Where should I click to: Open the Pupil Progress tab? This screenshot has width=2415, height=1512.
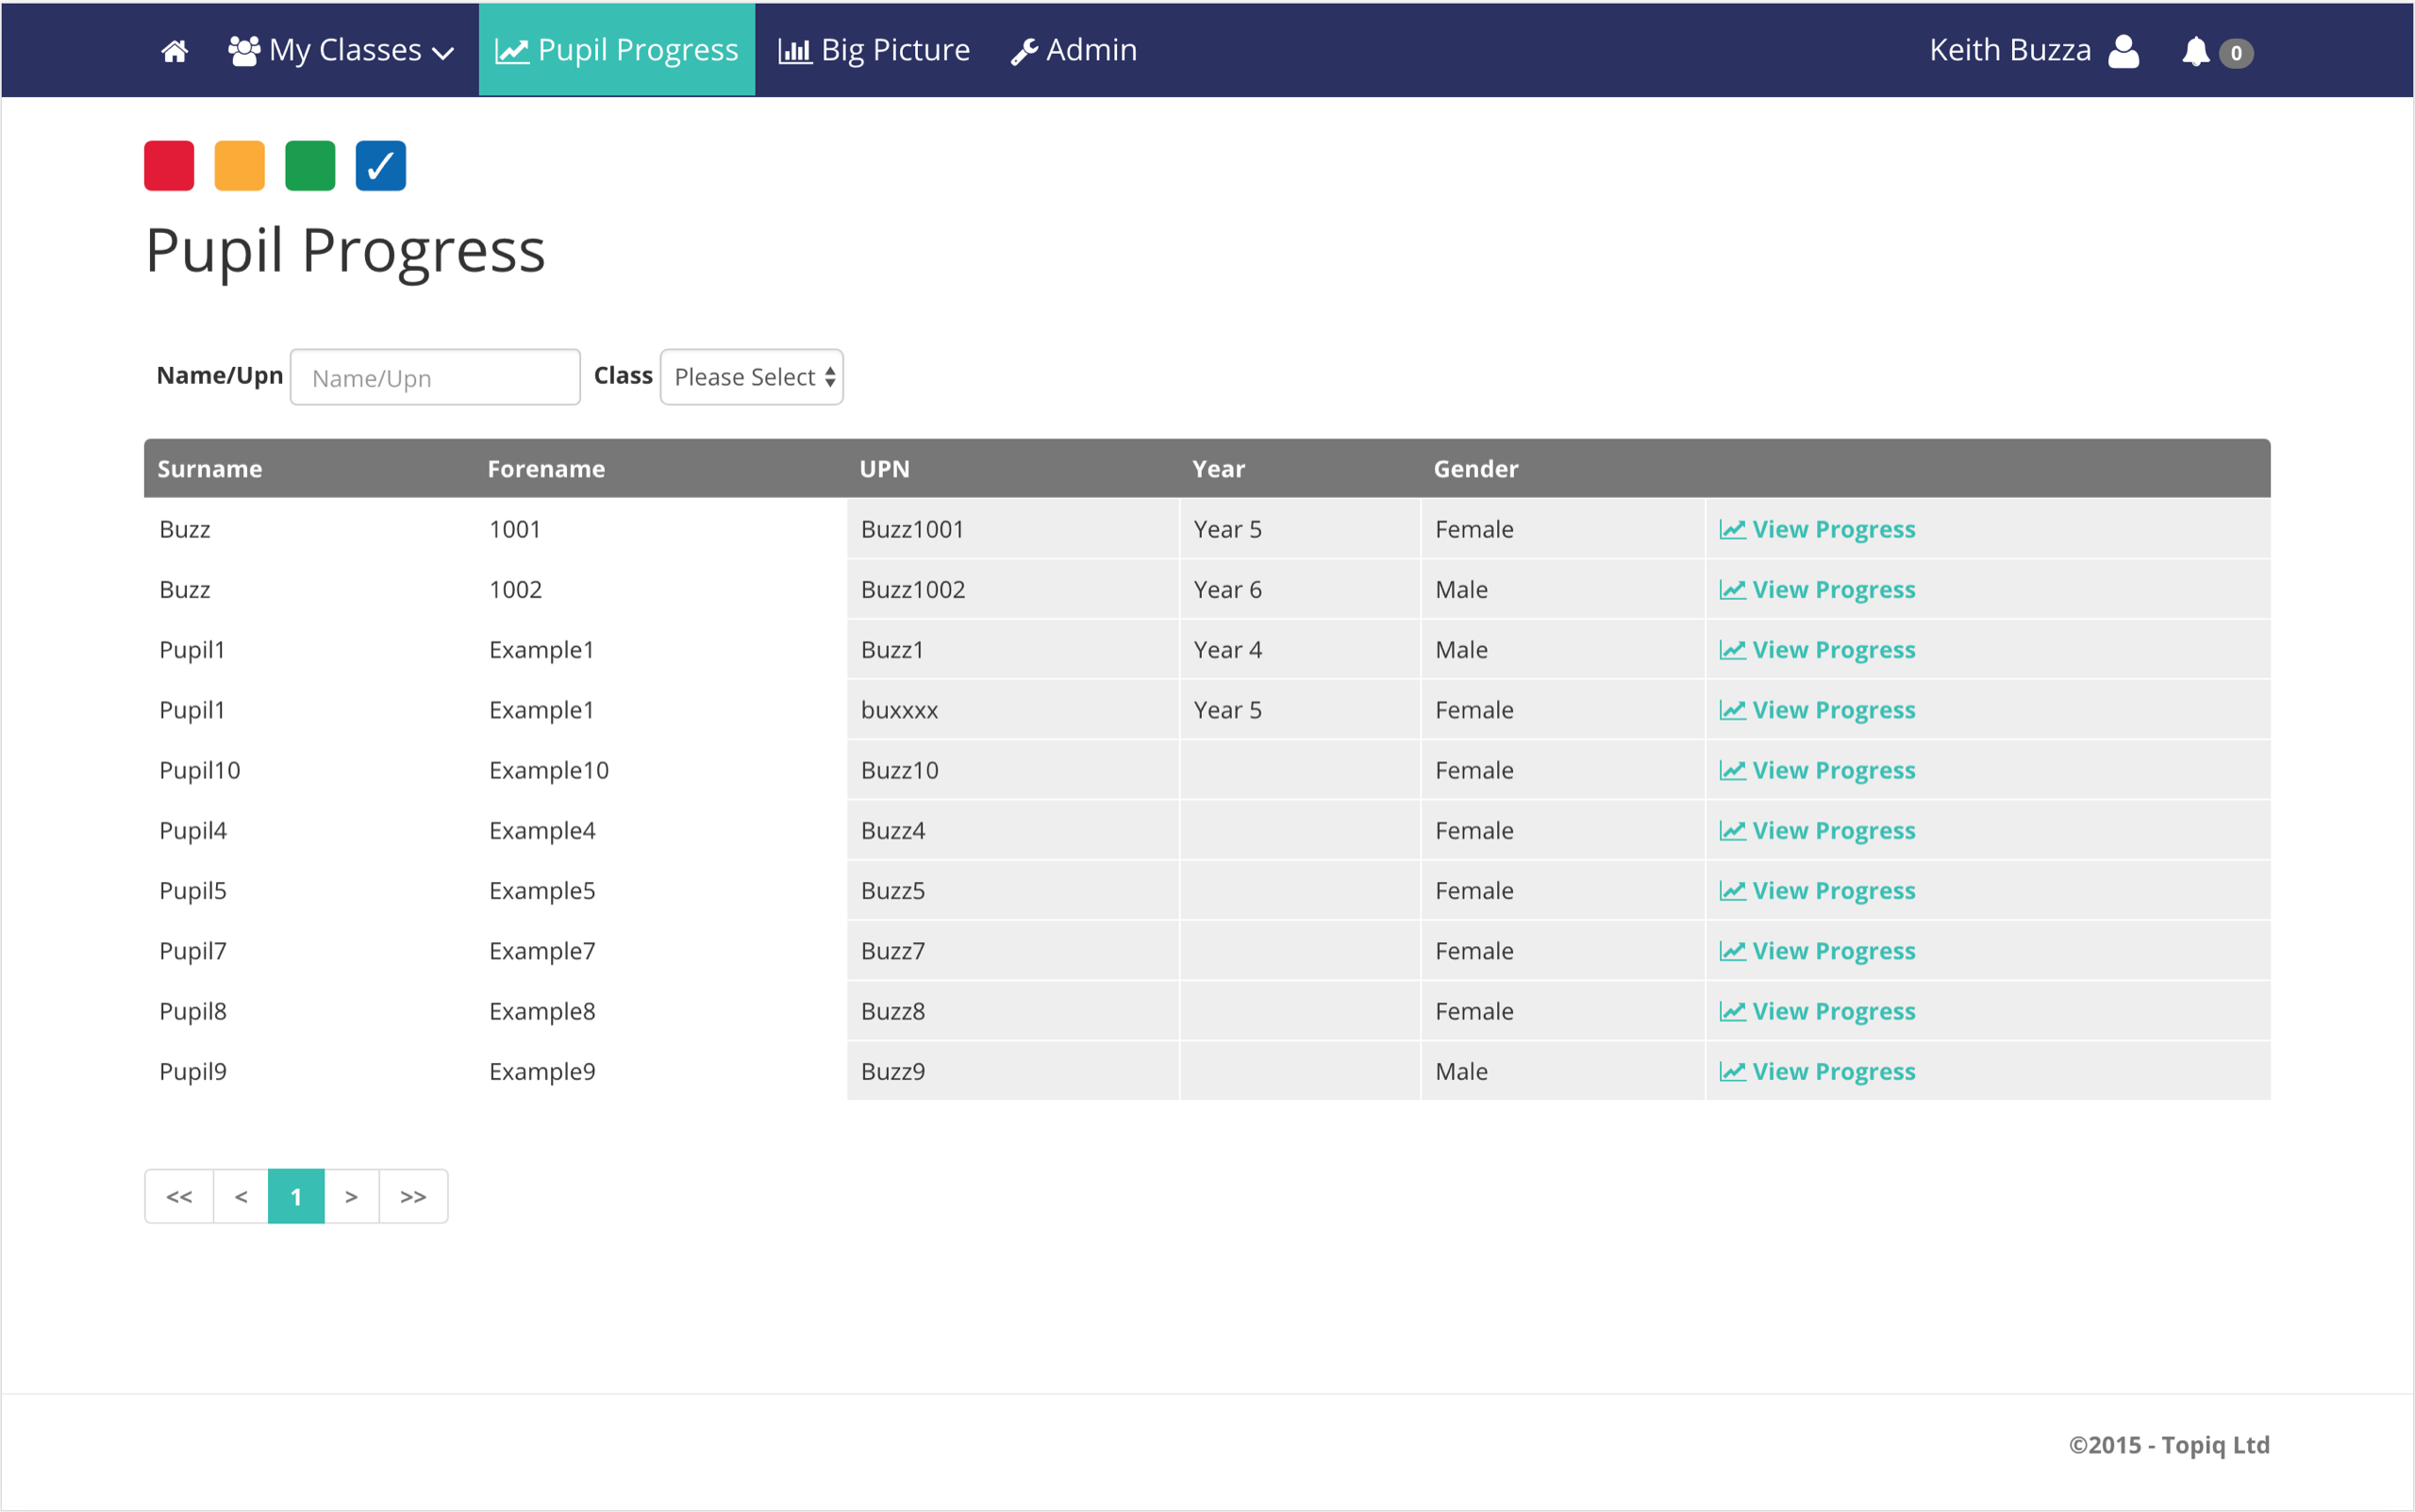617,50
